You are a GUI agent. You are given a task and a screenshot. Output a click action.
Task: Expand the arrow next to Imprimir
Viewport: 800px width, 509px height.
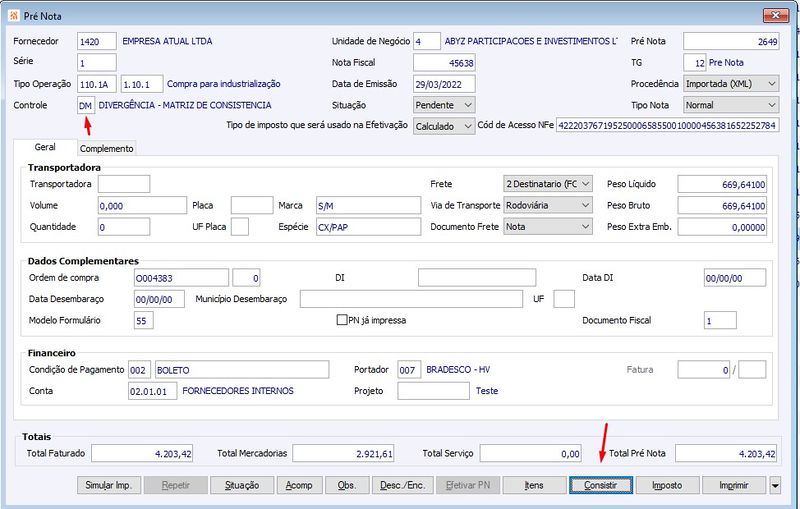(775, 485)
